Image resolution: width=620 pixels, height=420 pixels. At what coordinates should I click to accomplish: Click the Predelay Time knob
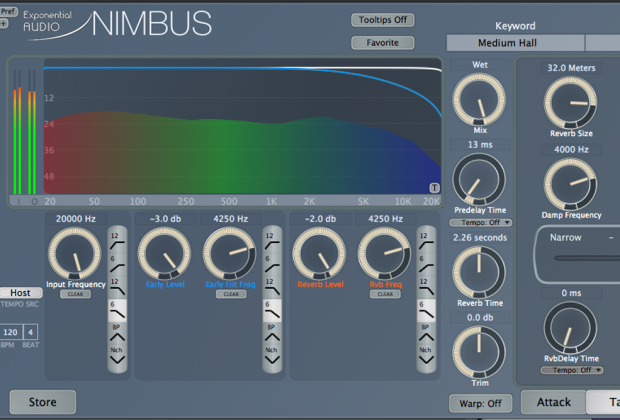(x=479, y=180)
